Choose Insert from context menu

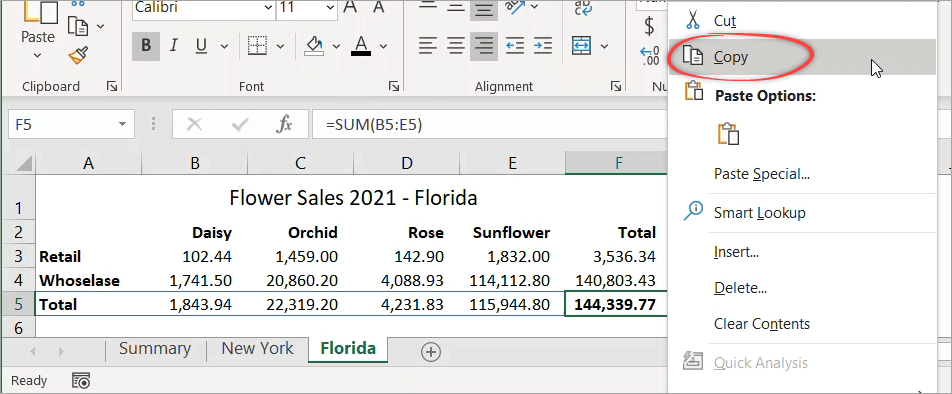point(801,251)
